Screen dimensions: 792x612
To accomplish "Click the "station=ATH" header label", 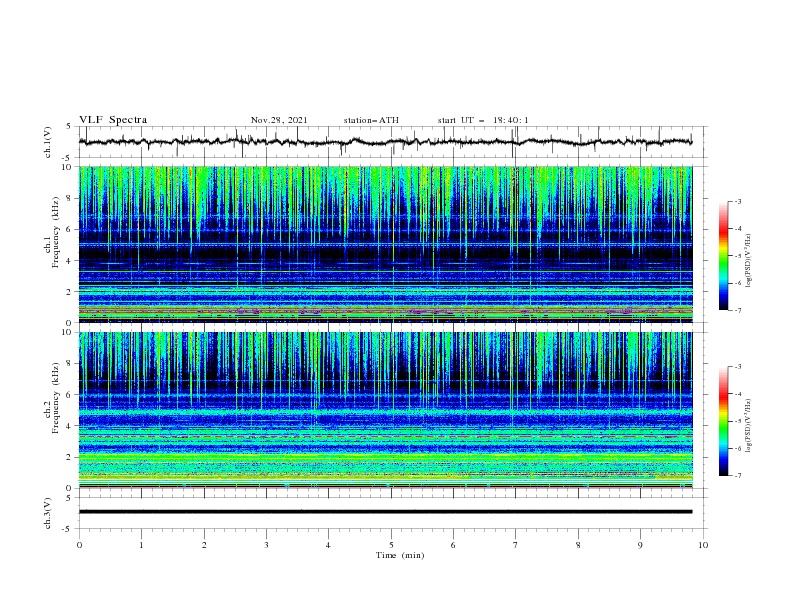I will point(371,120).
